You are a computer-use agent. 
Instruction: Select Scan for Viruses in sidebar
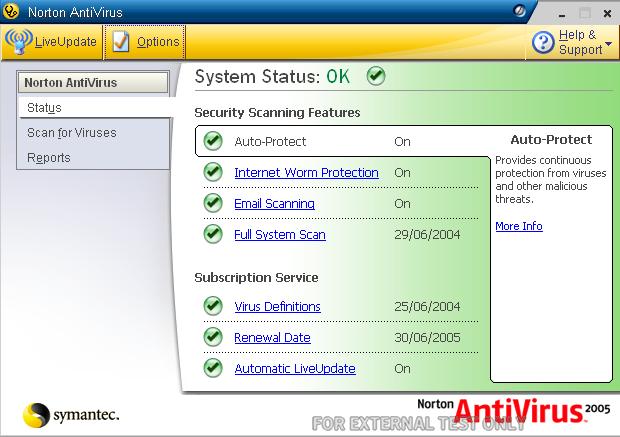pyautogui.click(x=72, y=132)
